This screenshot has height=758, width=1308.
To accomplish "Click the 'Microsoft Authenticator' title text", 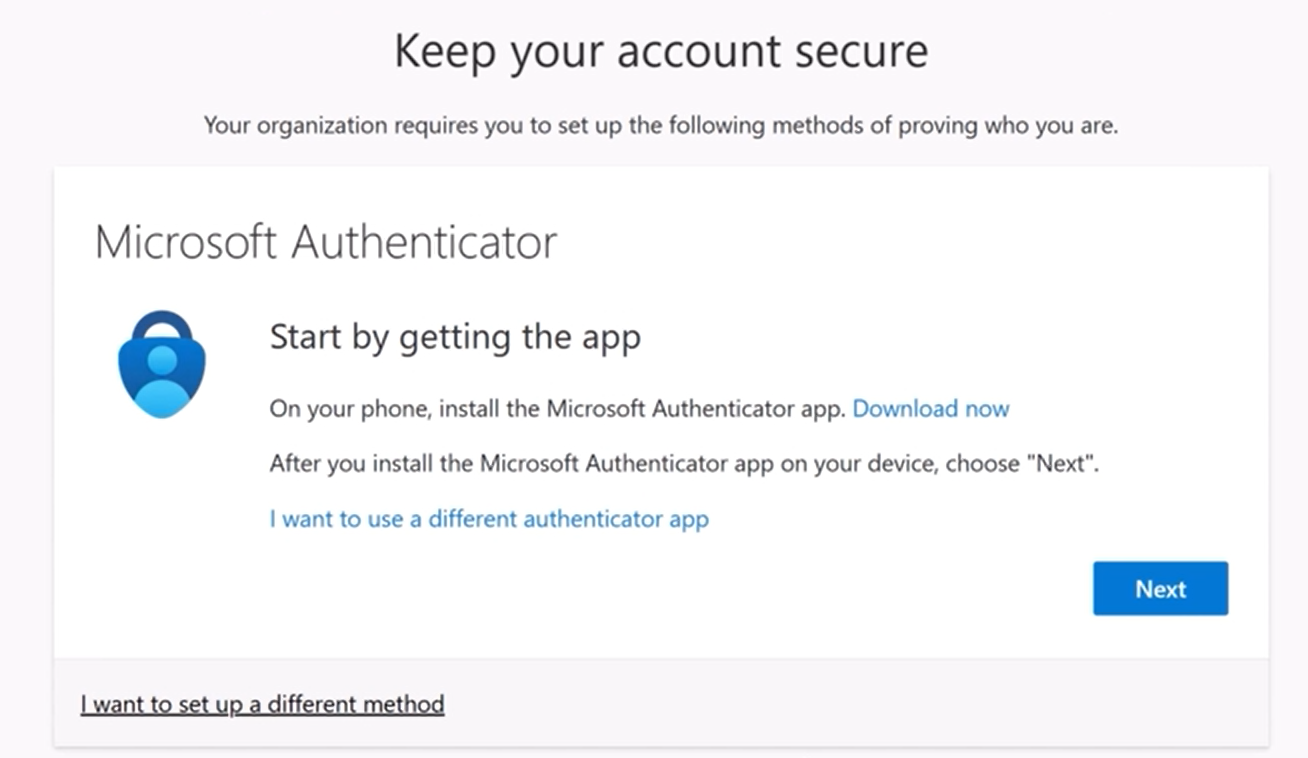I will pyautogui.click(x=326, y=242).
